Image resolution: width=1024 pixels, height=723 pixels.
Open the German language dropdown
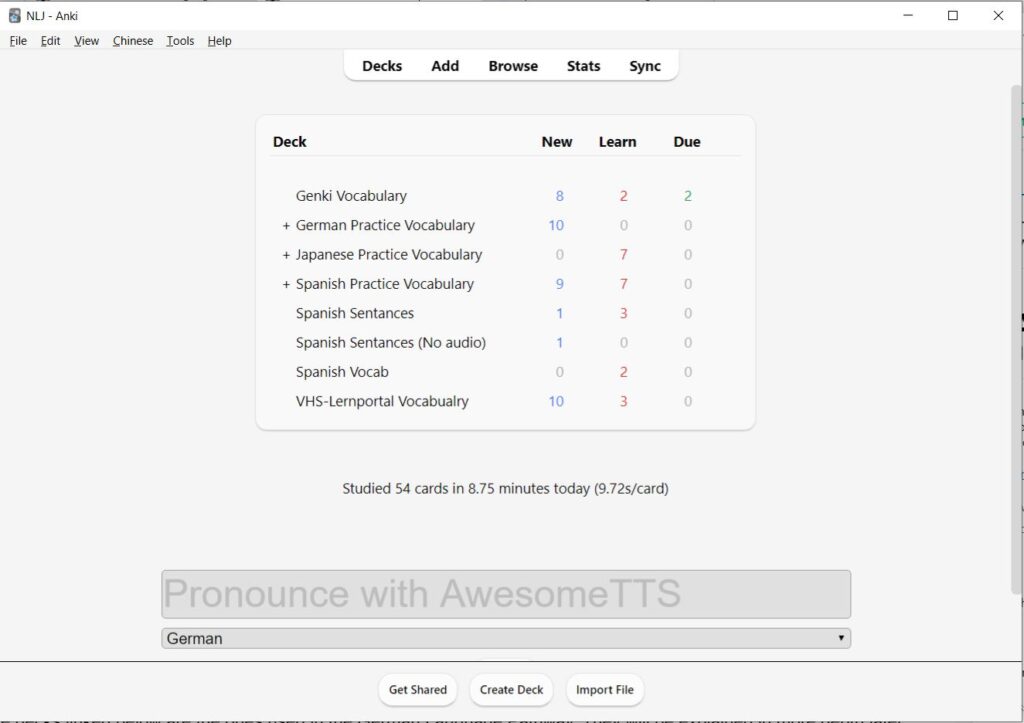point(840,637)
